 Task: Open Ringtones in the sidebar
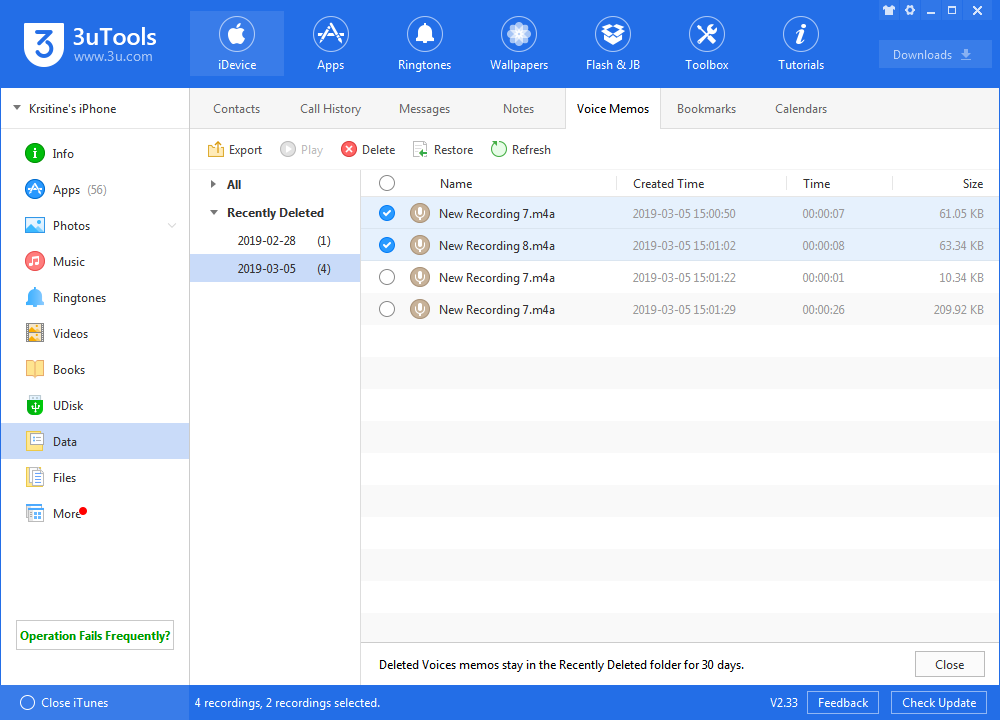coord(95,298)
